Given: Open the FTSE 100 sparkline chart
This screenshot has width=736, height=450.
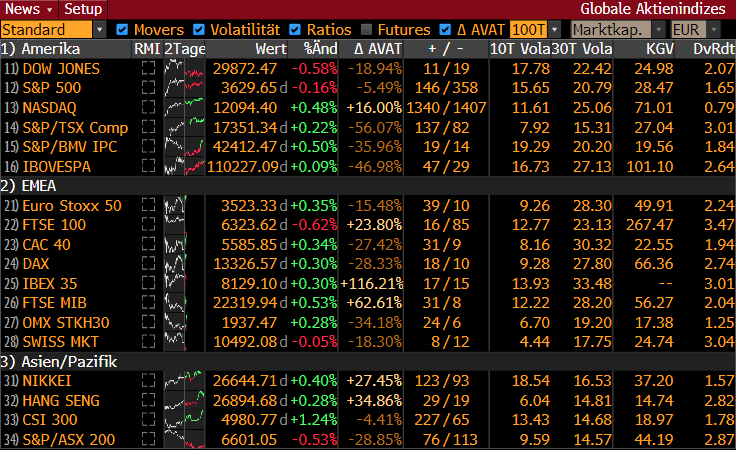Looking at the screenshot, I should [x=184, y=225].
